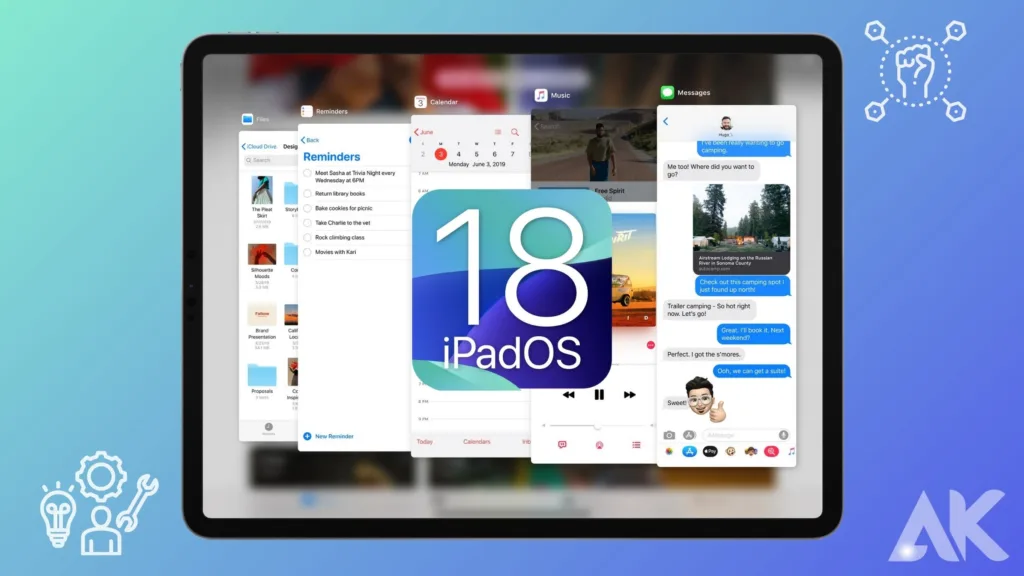Go back from the Reminders list
Viewport: 1024px width, 576px height.
[310, 140]
